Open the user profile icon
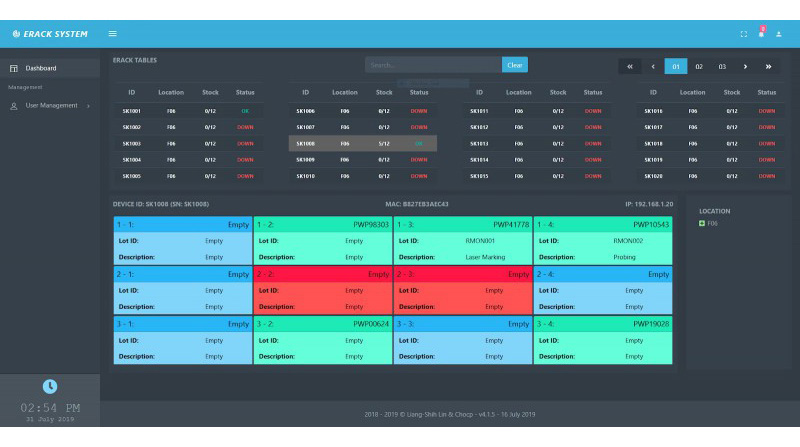The image size is (800, 447). (x=779, y=34)
